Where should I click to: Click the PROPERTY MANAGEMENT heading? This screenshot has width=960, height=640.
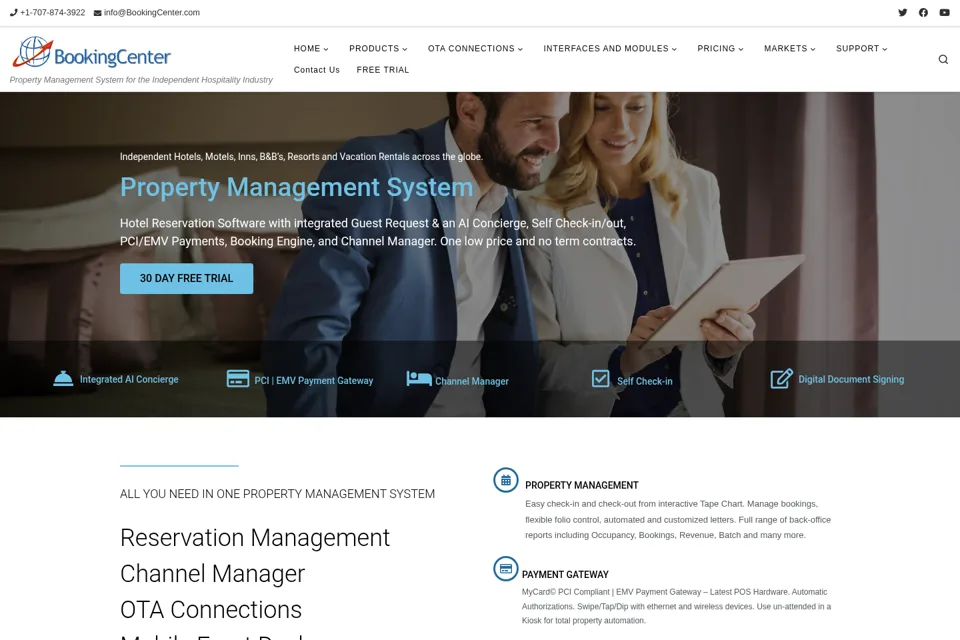tap(582, 486)
